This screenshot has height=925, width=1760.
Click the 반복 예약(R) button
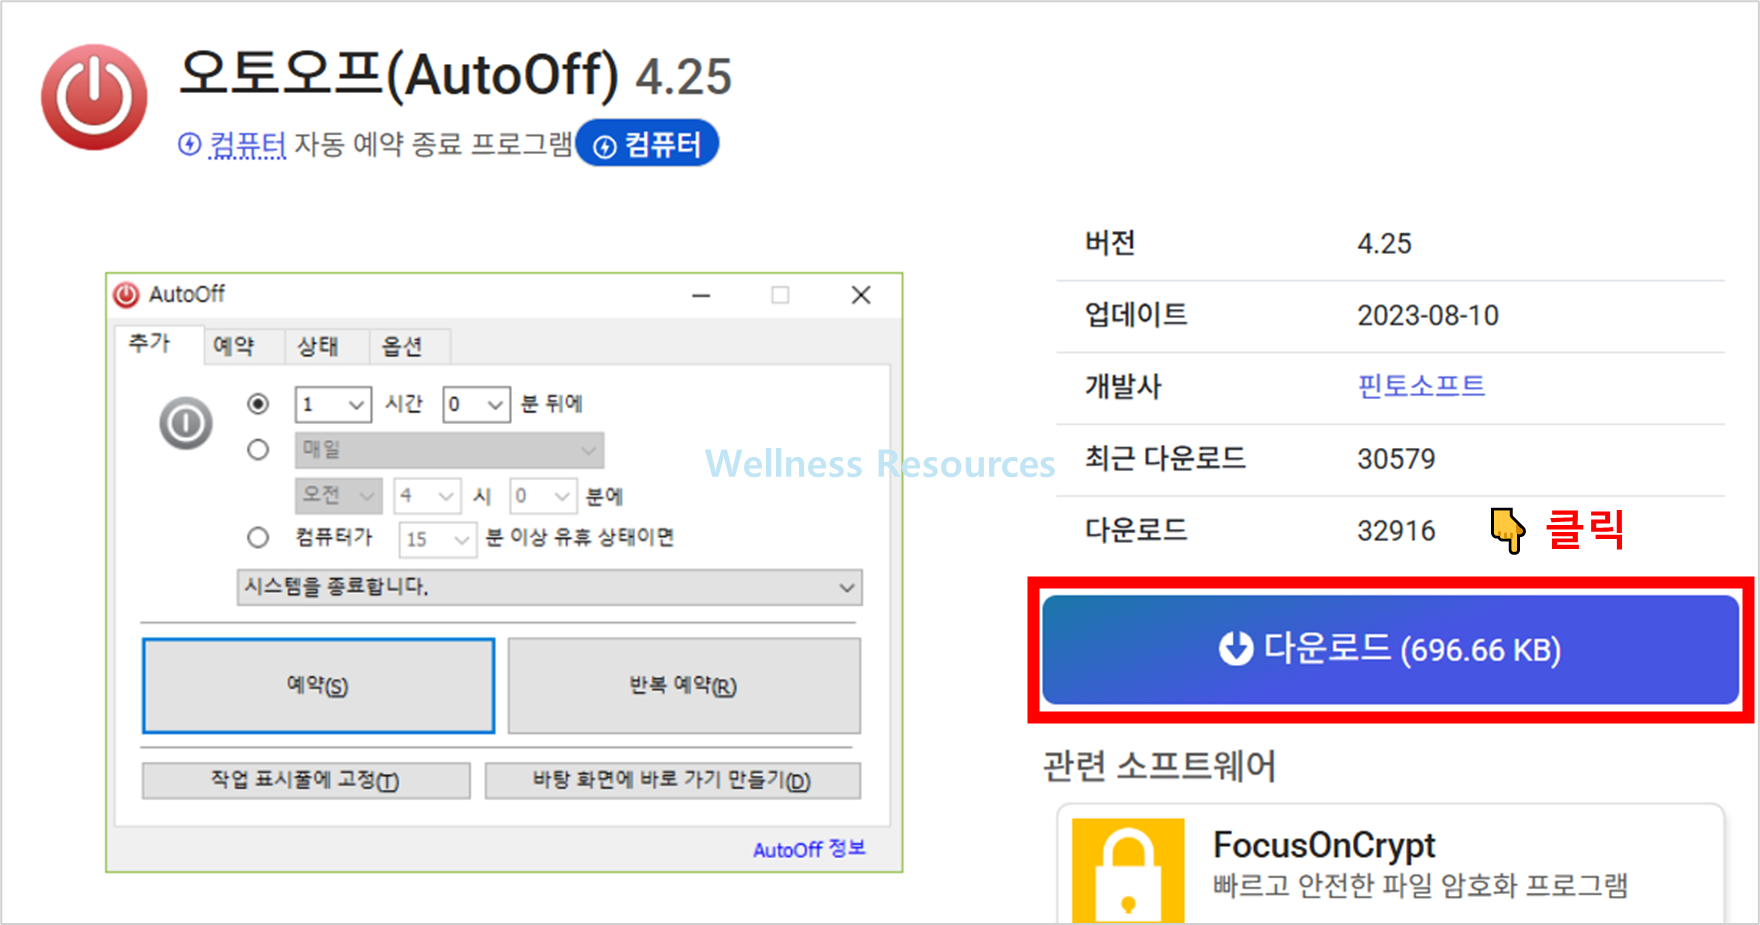click(x=684, y=686)
